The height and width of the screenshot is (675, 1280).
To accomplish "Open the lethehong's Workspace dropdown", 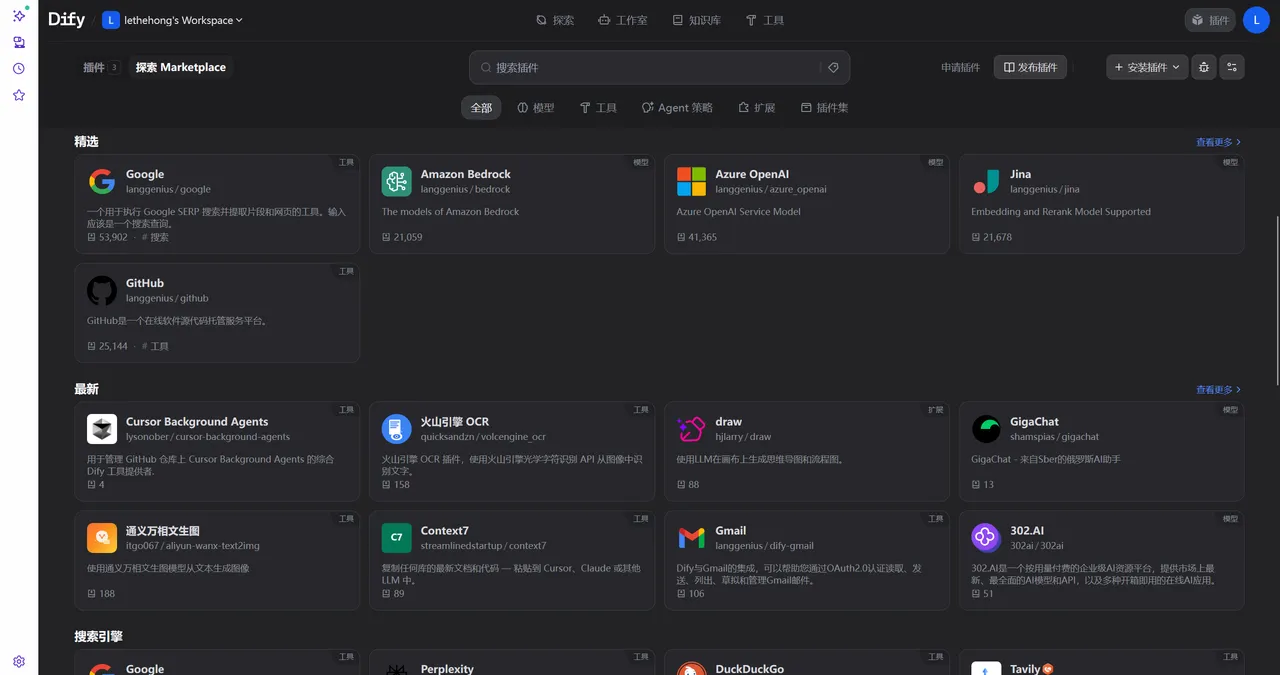I will coord(173,20).
